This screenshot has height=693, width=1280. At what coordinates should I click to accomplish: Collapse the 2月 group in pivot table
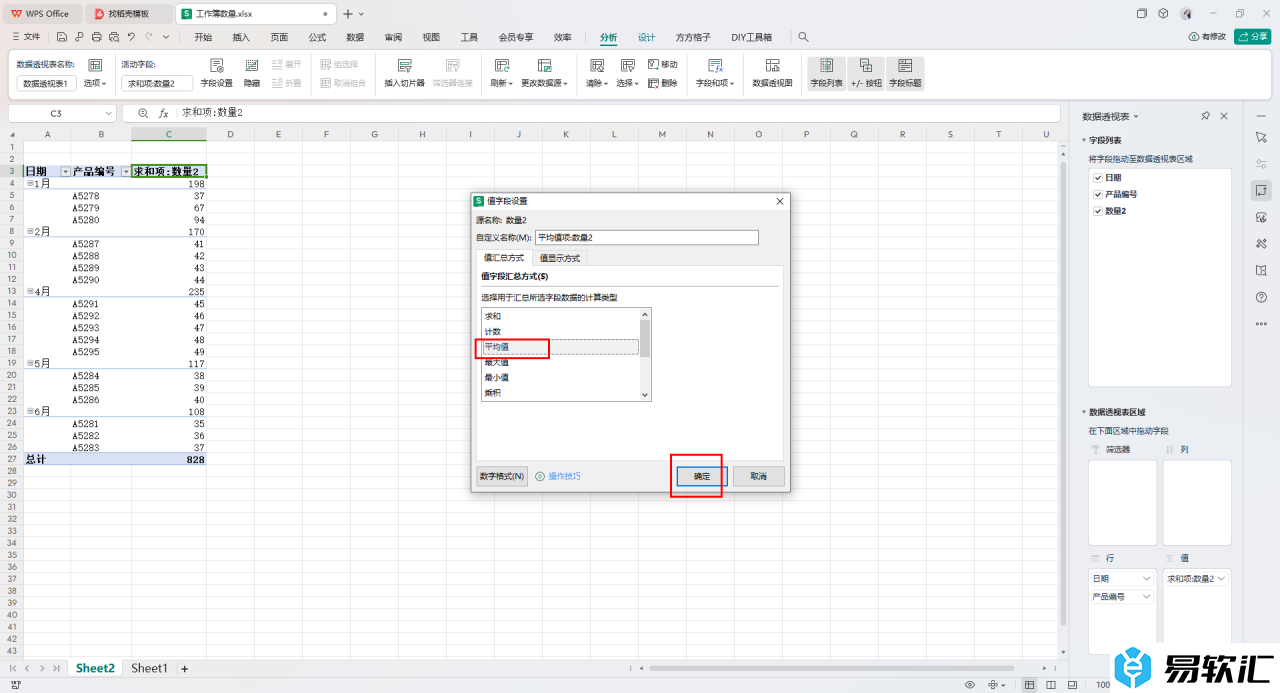click(30, 231)
